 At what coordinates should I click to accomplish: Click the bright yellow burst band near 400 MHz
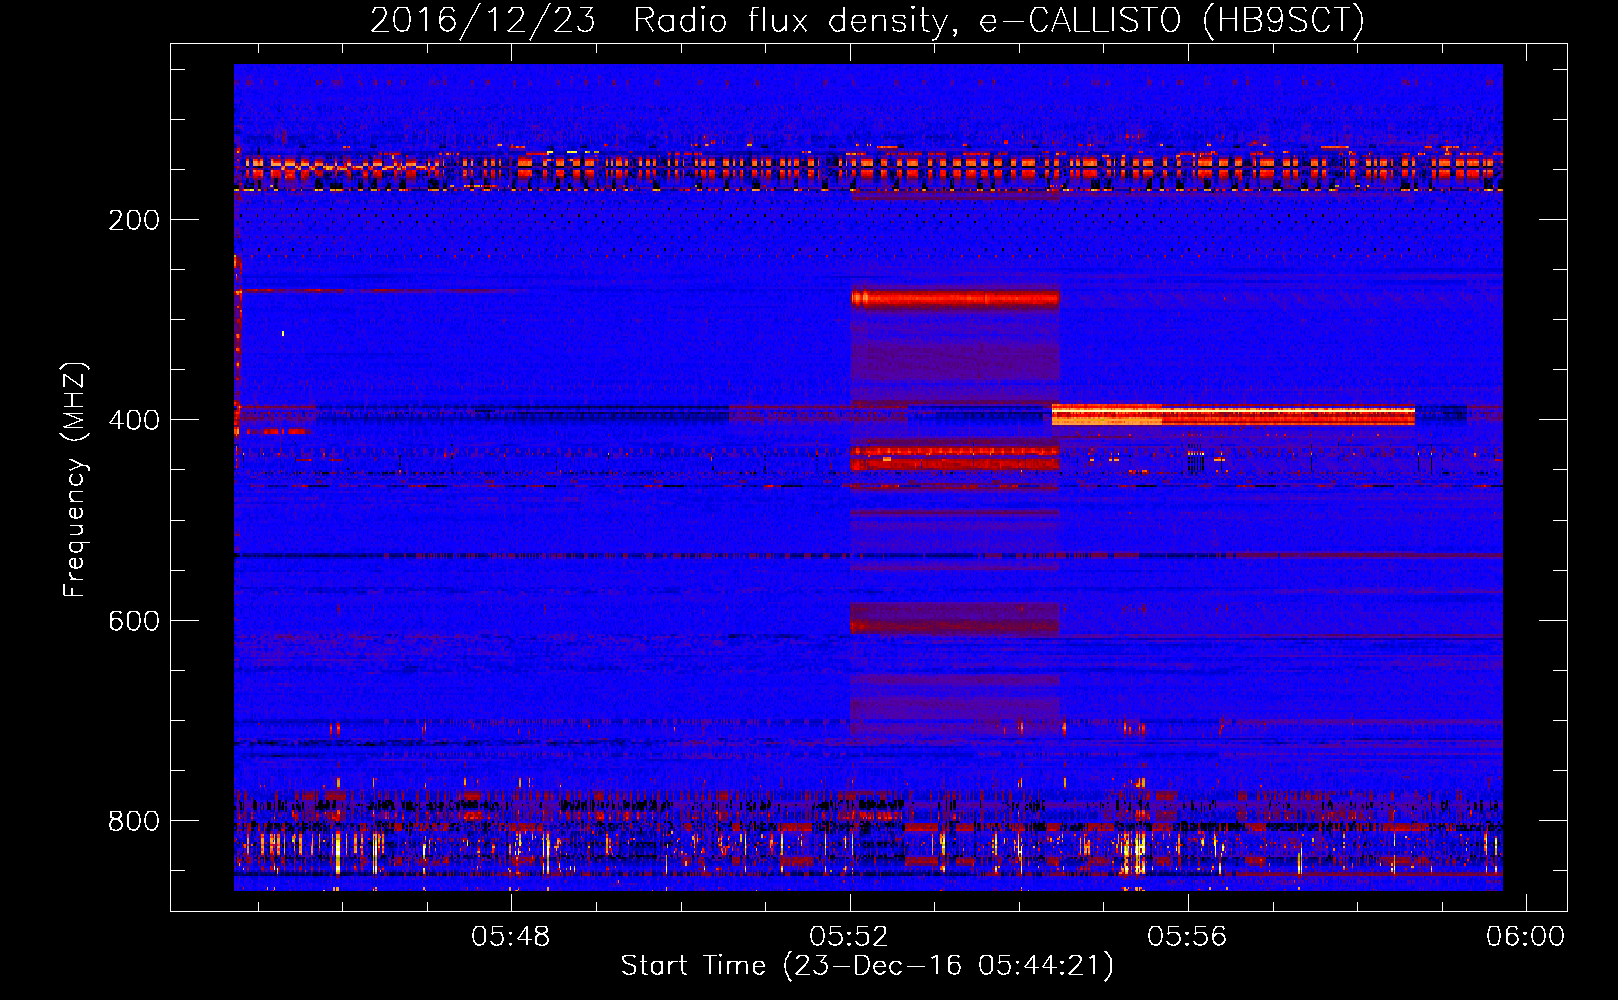(x=1233, y=415)
